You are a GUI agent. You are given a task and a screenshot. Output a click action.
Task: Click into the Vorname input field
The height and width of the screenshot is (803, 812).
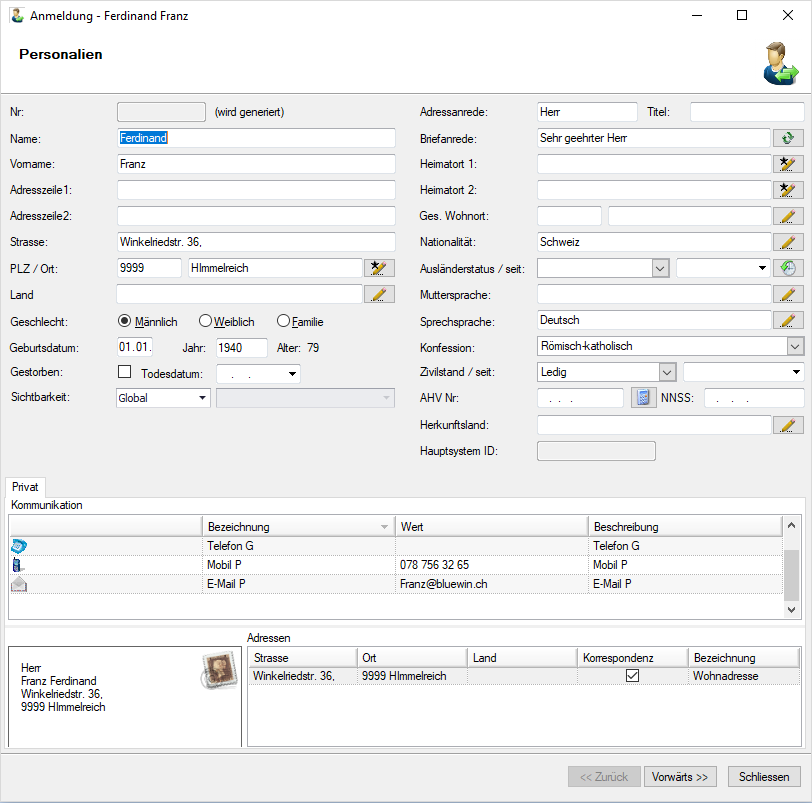pyautogui.click(x=256, y=164)
